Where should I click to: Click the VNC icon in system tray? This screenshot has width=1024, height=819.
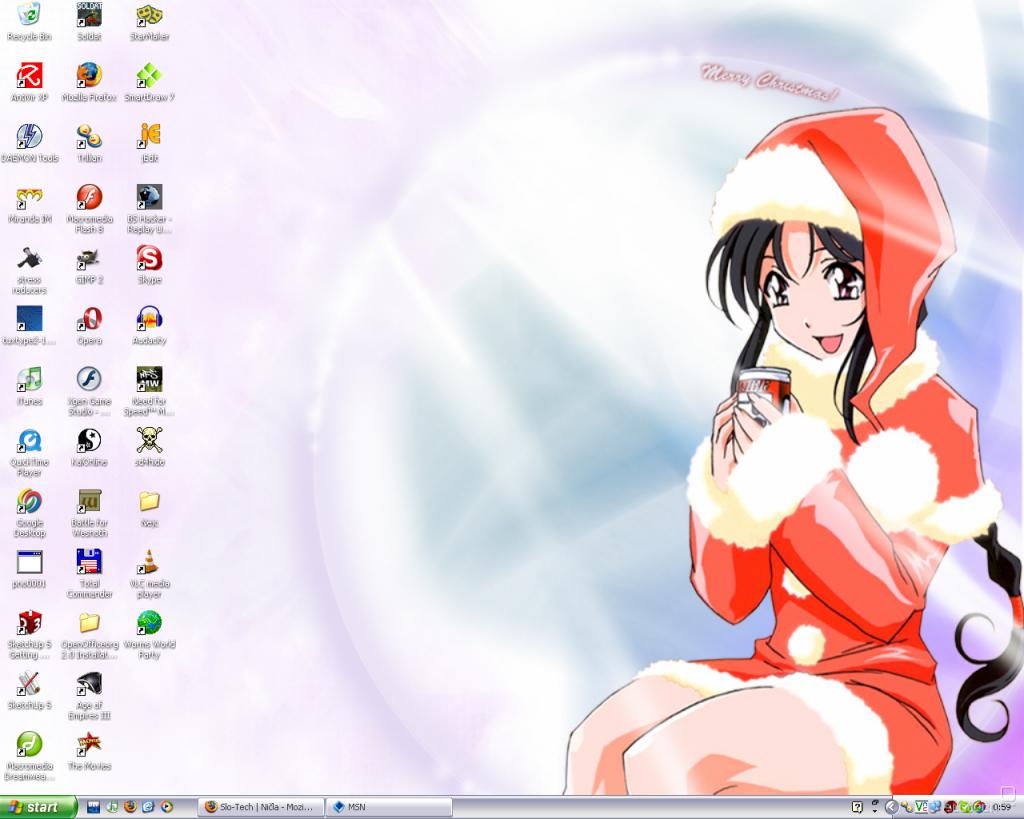click(921, 807)
